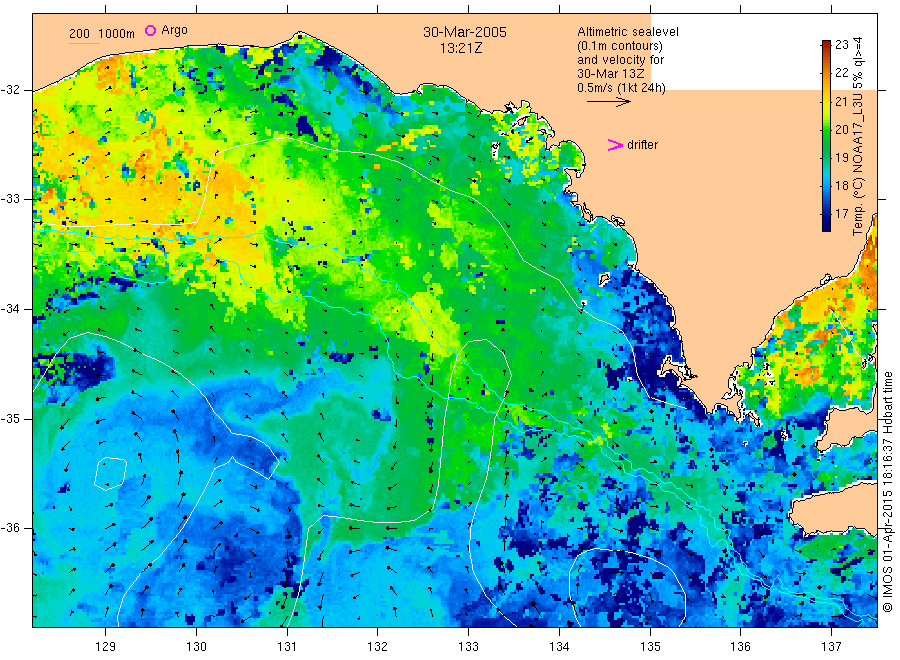This screenshot has height=660, width=900.
Task: Click the longitude label 129
Action: tap(106, 647)
